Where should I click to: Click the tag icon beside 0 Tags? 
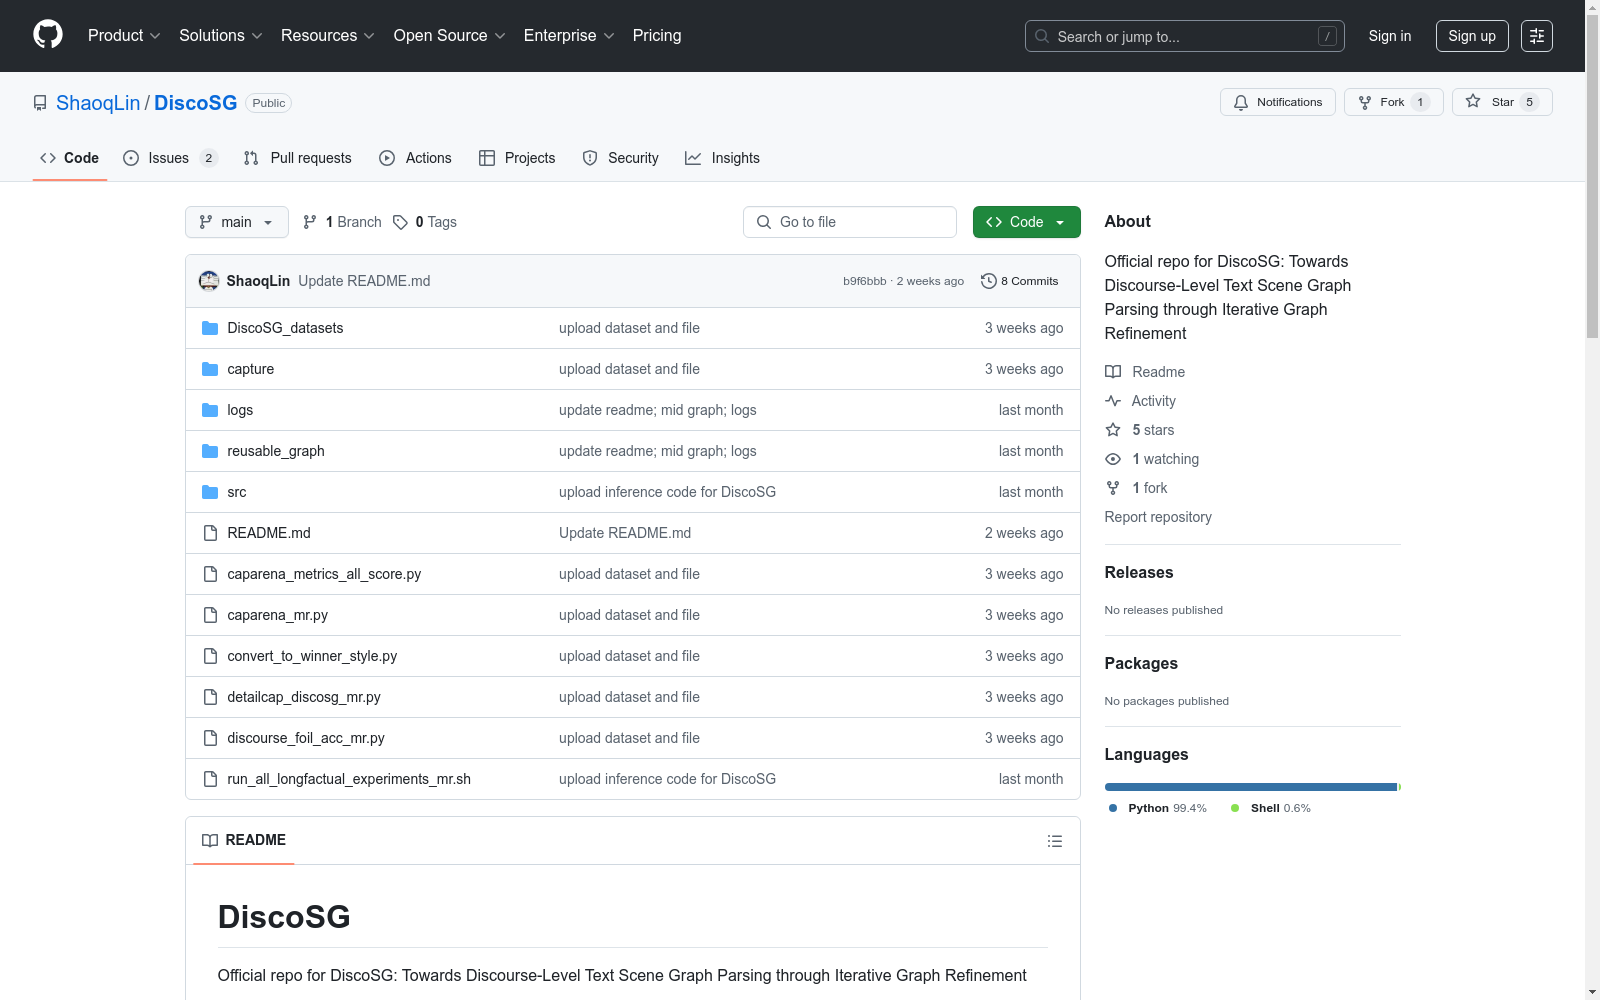click(400, 222)
